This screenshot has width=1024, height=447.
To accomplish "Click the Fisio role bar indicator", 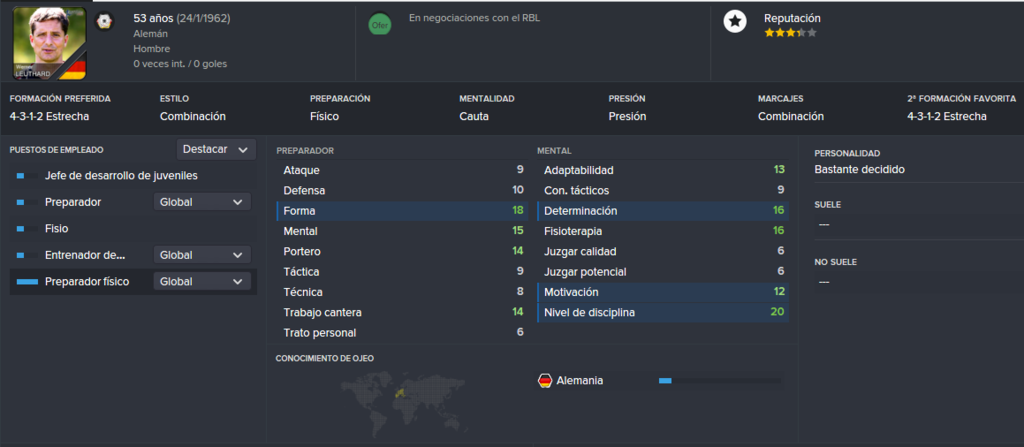I will pyautogui.click(x=20, y=229).
